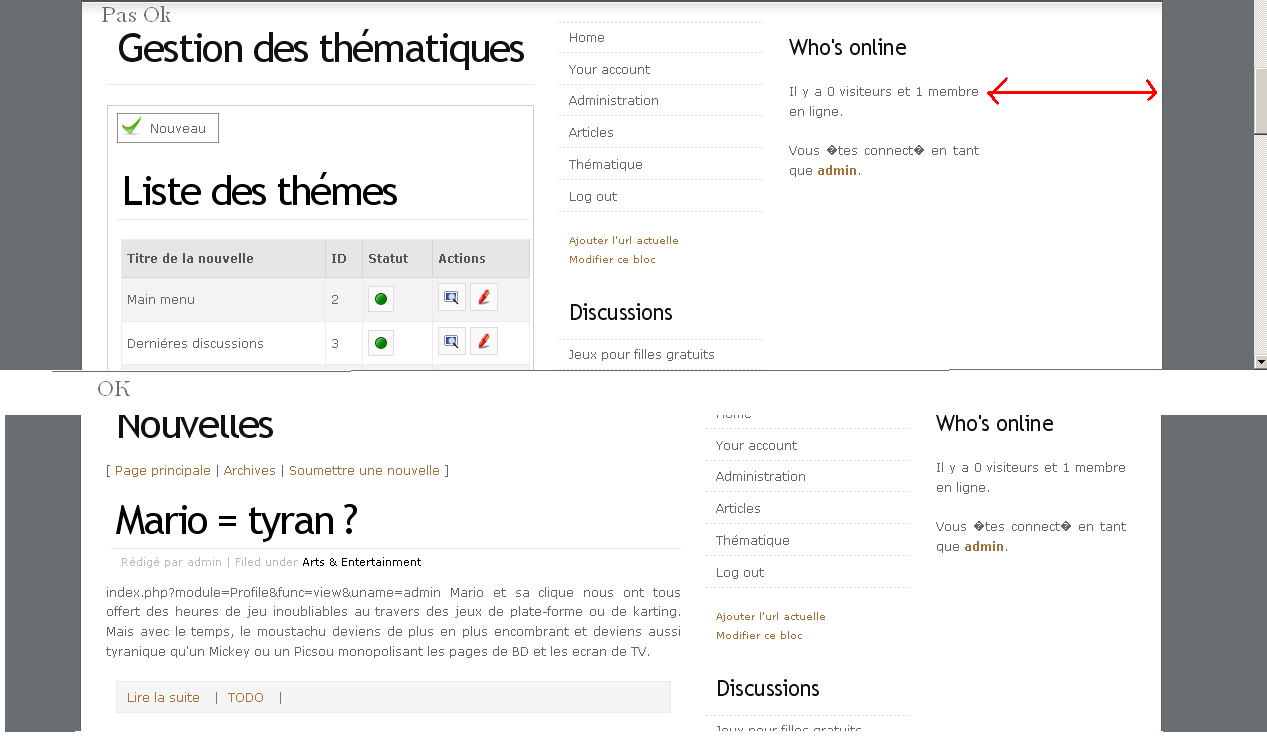Click Who's online heading in Pas Ok page

point(847,47)
